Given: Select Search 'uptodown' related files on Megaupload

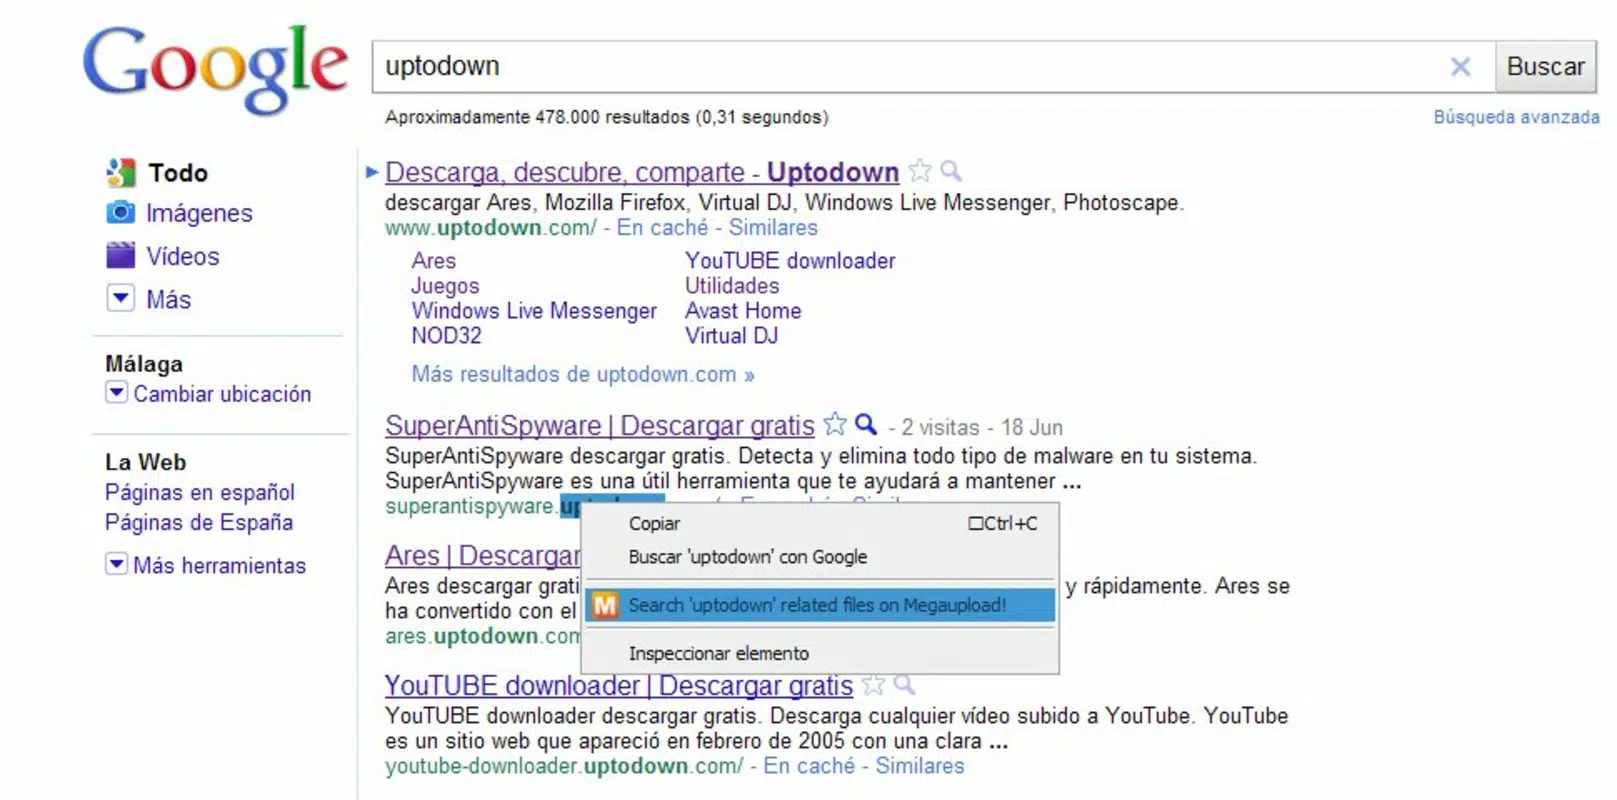Looking at the screenshot, I should coord(820,605).
